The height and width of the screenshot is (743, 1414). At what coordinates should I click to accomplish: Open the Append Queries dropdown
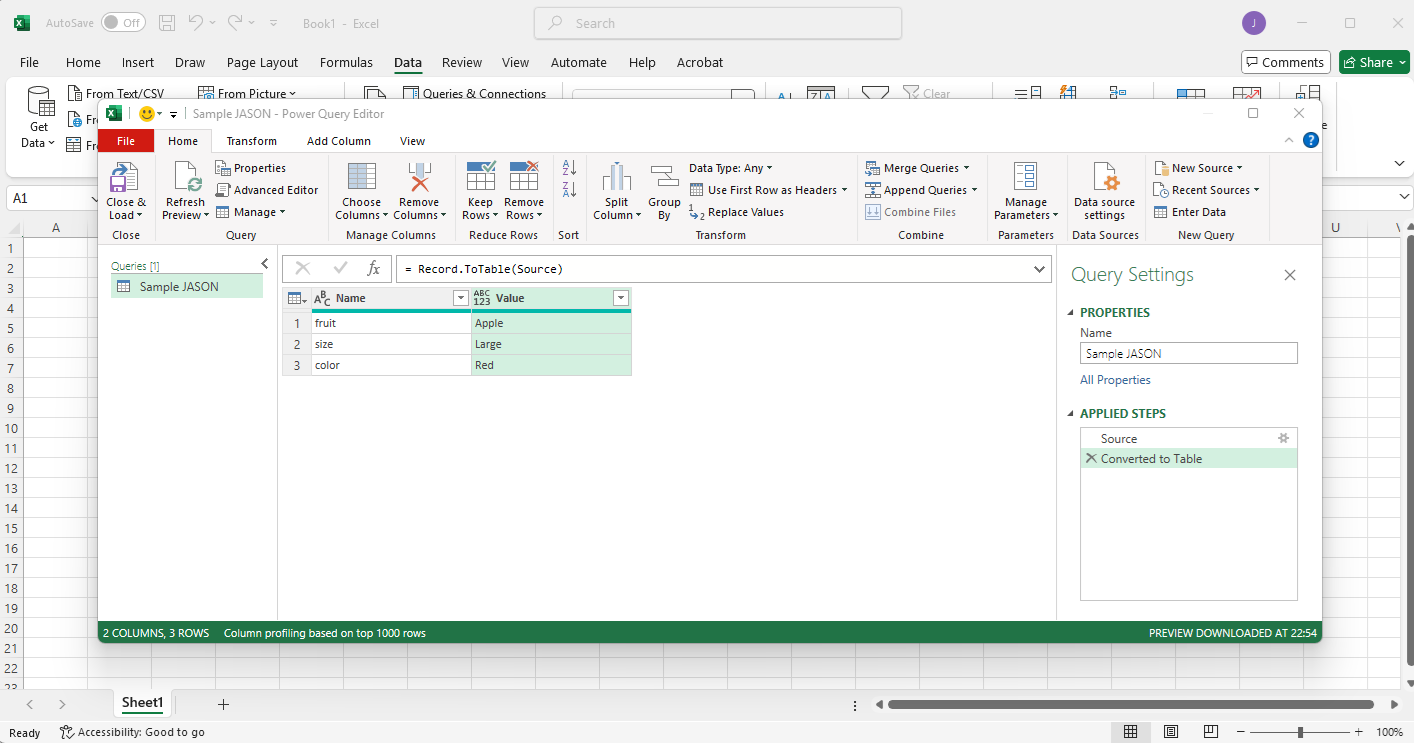[921, 190]
